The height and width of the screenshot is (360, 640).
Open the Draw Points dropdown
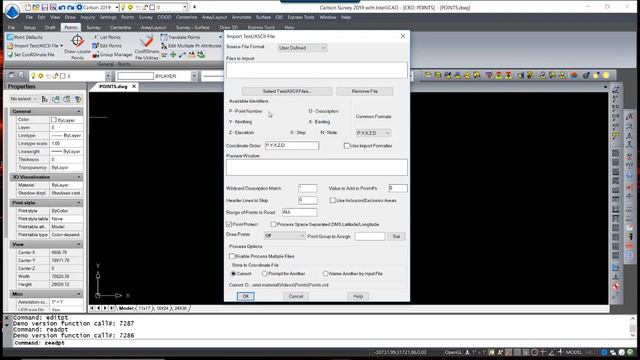[x=284, y=236]
